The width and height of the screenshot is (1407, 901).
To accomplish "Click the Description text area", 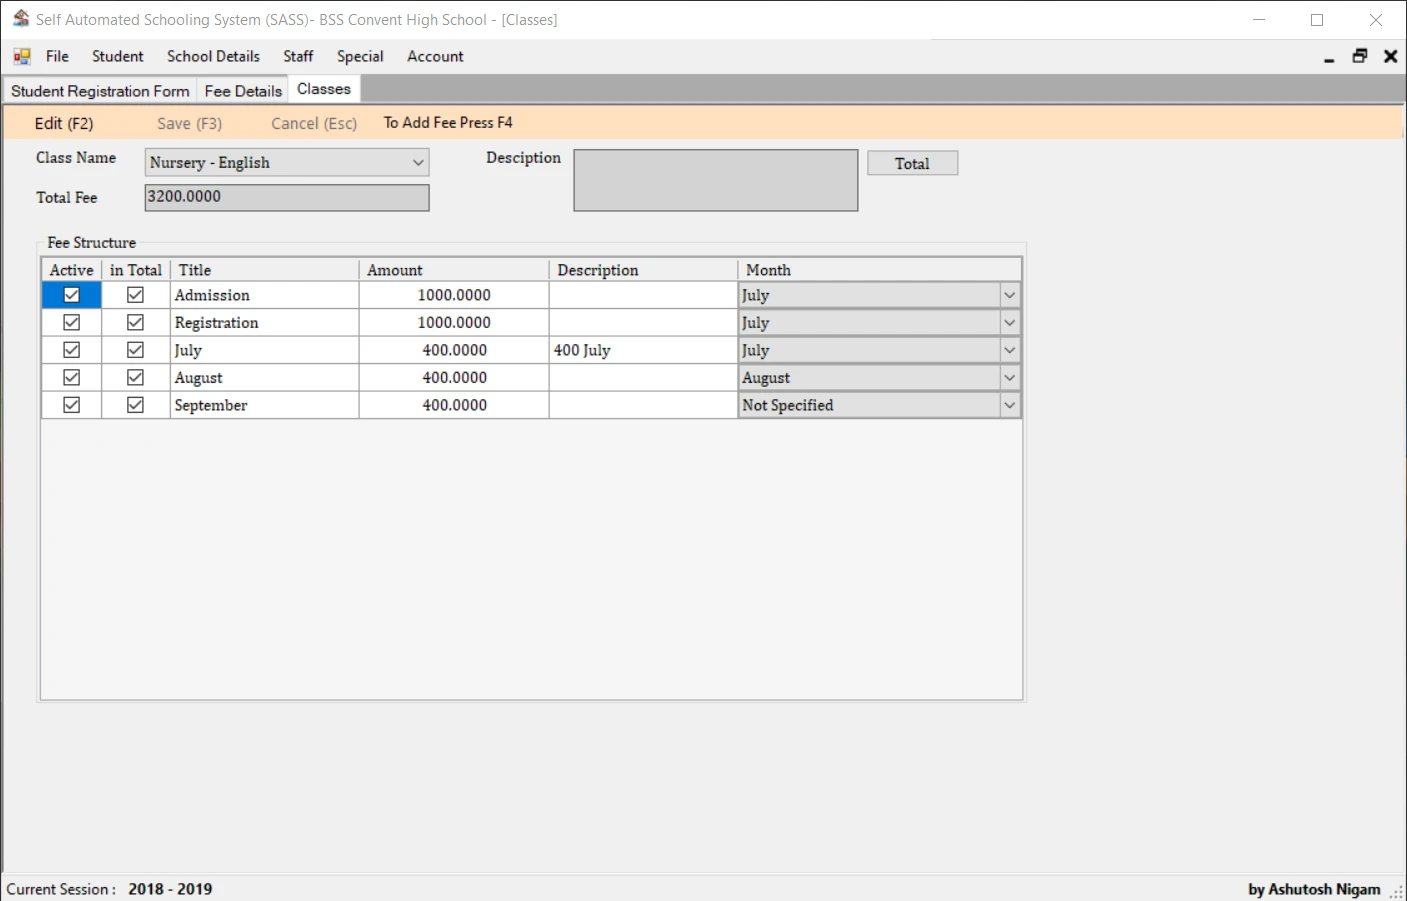I will [x=715, y=180].
